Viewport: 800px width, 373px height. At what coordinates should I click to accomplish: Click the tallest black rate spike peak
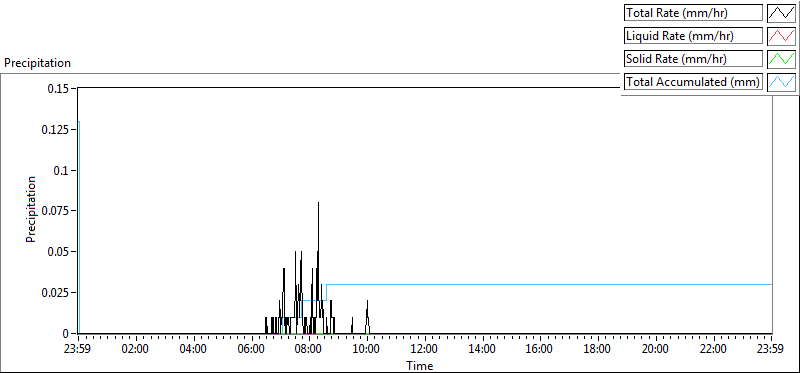coord(318,203)
